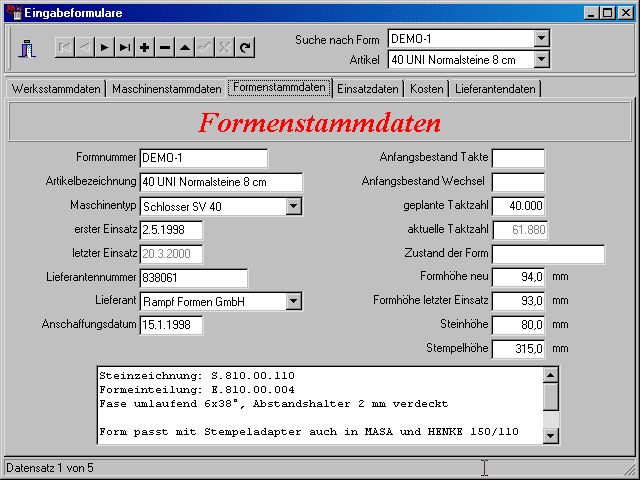The height and width of the screenshot is (480, 640).
Task: Expand the Artikel dropdown list
Action: point(541,59)
